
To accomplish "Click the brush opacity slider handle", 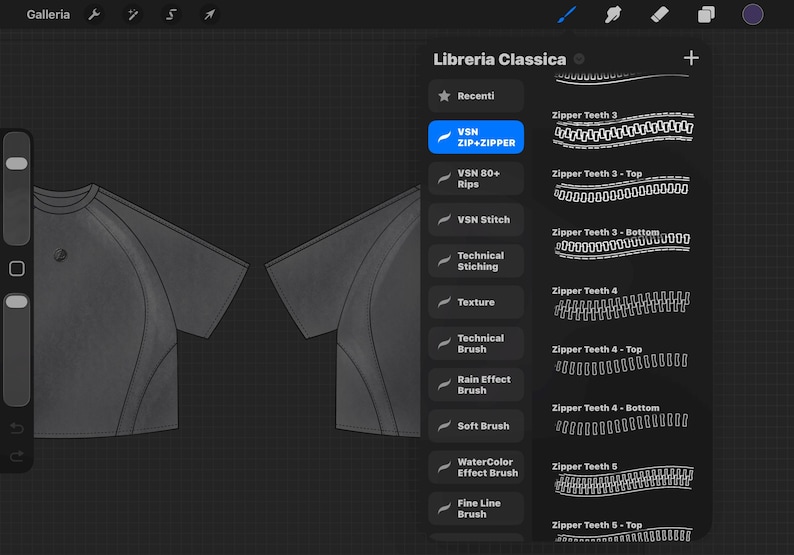I will coord(17,302).
